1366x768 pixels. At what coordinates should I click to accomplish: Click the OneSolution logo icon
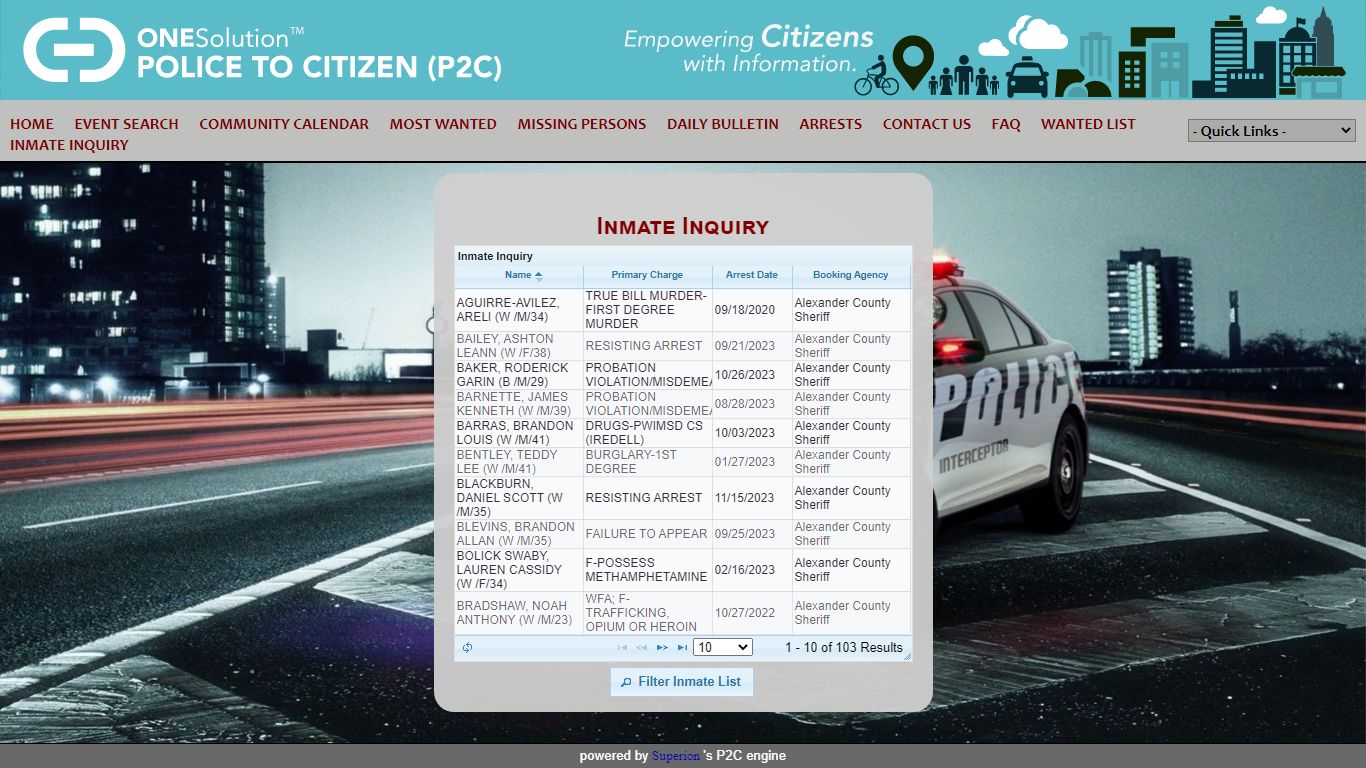tap(73, 50)
